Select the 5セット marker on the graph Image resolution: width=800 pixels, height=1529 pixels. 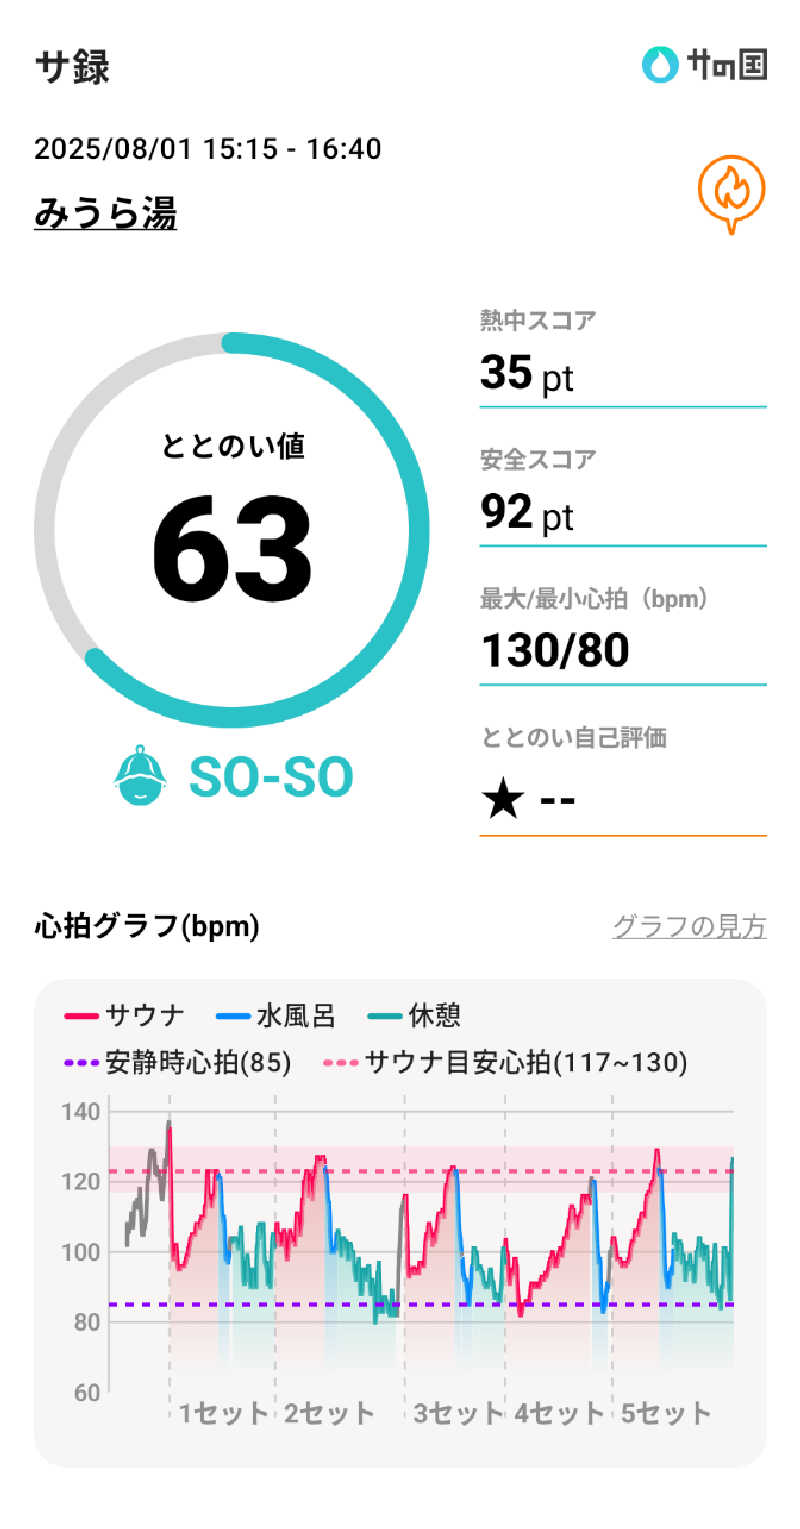click(x=666, y=1413)
